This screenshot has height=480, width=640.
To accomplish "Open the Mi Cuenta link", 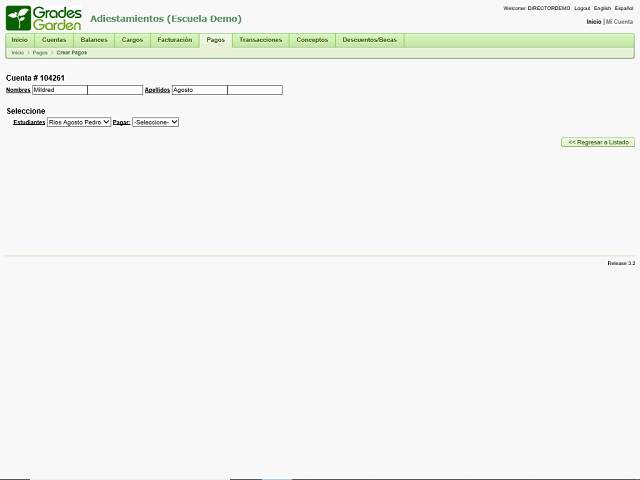I will click(x=619, y=22).
